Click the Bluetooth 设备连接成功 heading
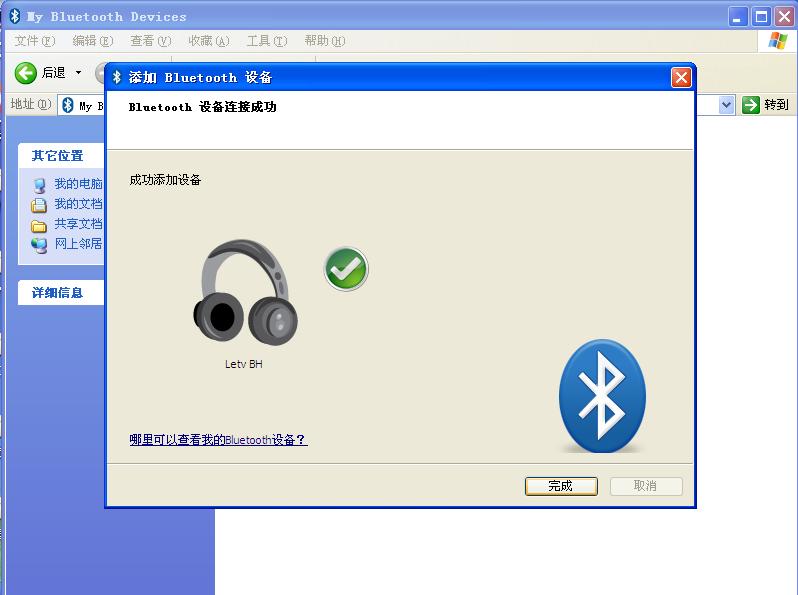The image size is (798, 595). (203, 107)
